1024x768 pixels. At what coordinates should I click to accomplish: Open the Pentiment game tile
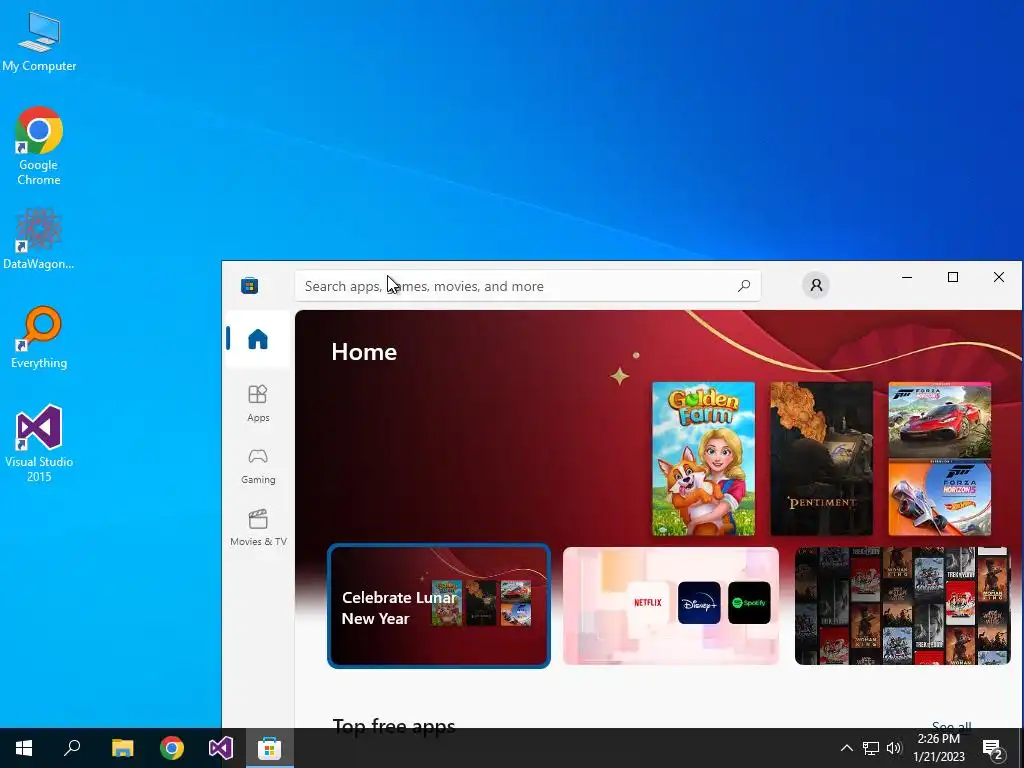(822, 458)
